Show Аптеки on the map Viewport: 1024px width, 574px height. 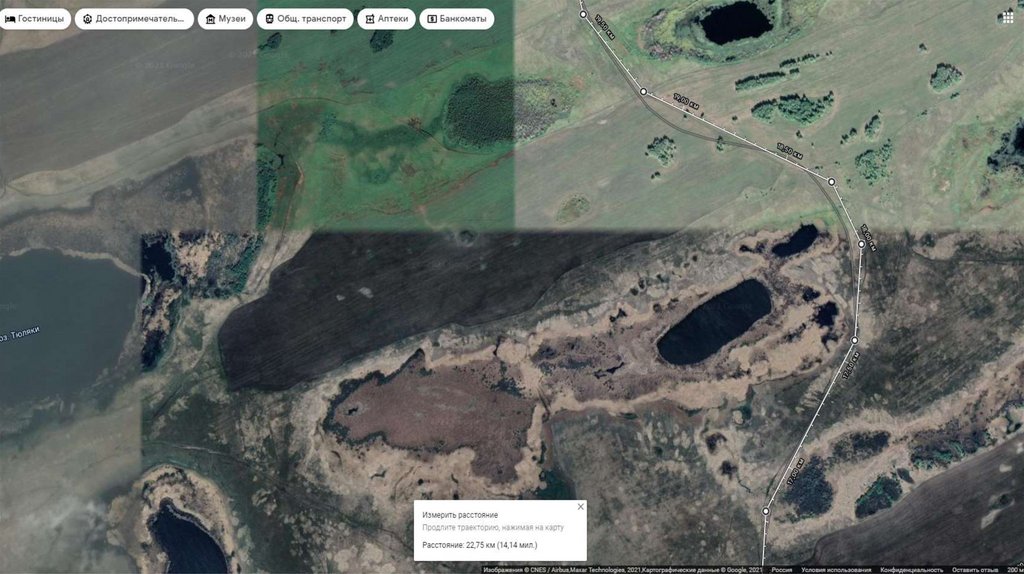[384, 19]
